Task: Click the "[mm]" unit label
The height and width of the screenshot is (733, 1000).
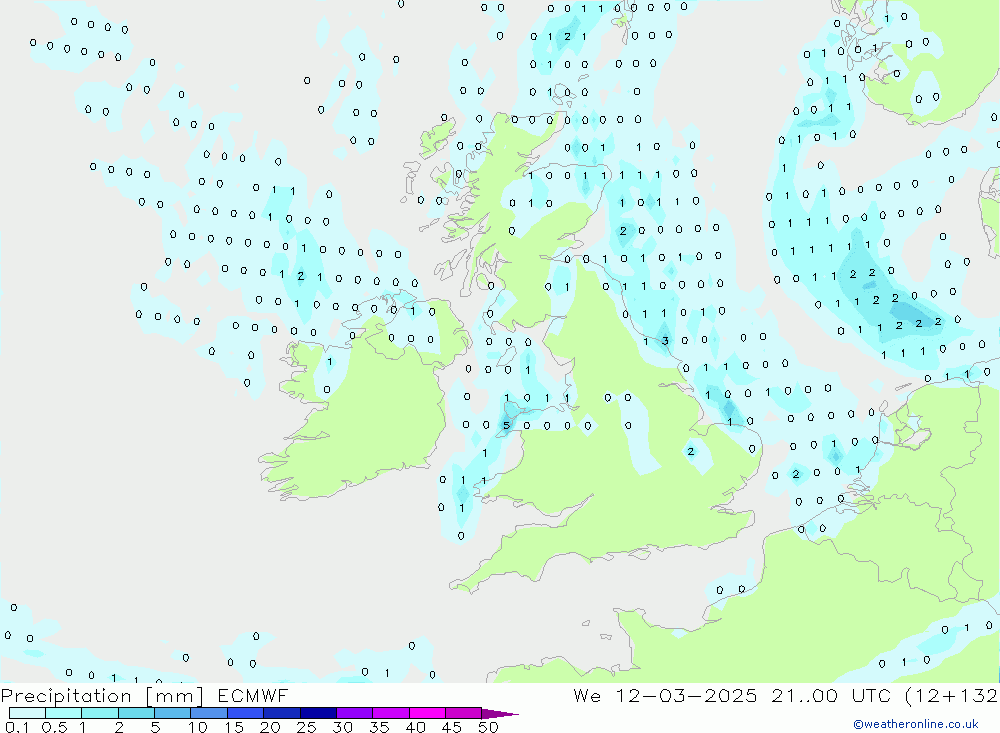Action: [x=175, y=696]
